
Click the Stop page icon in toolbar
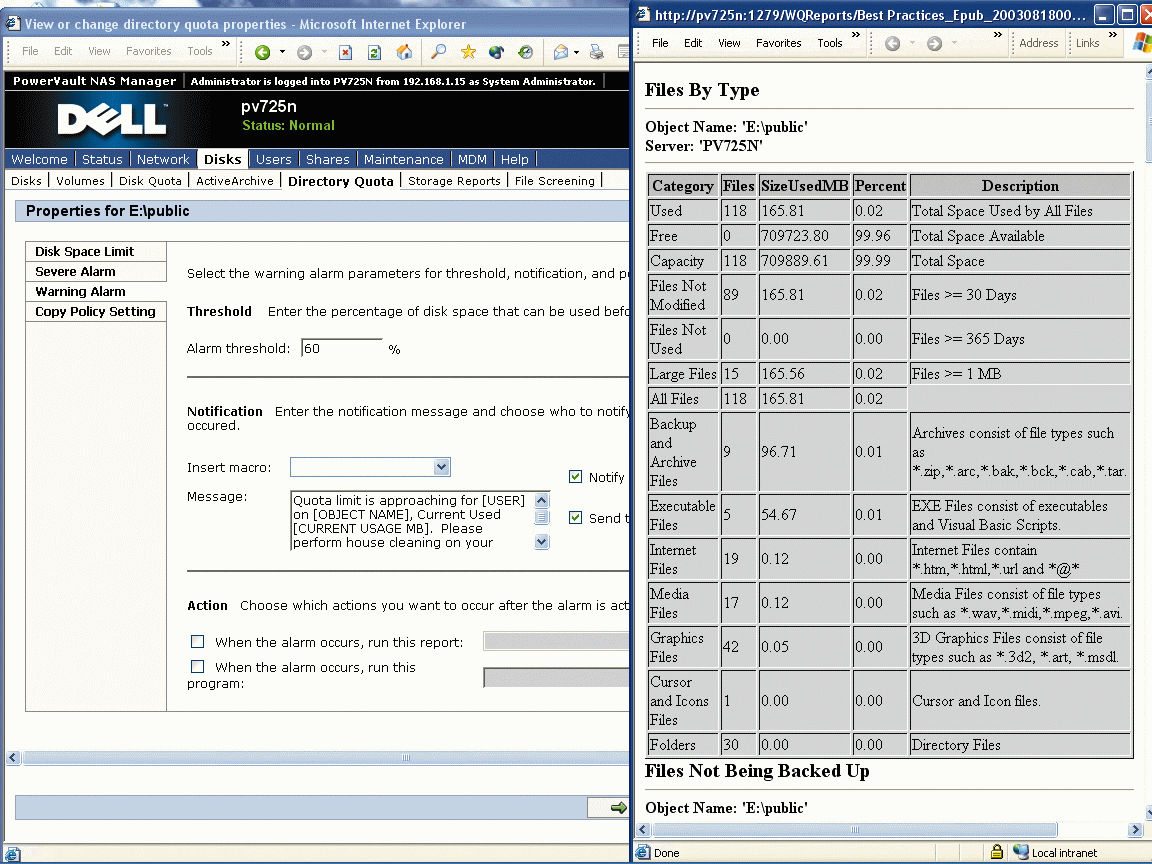(345, 52)
